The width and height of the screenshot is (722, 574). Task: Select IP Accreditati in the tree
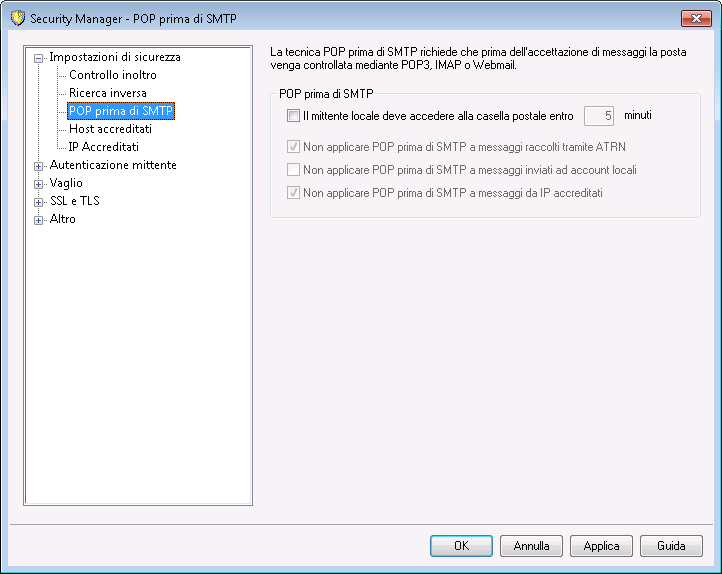[104, 146]
